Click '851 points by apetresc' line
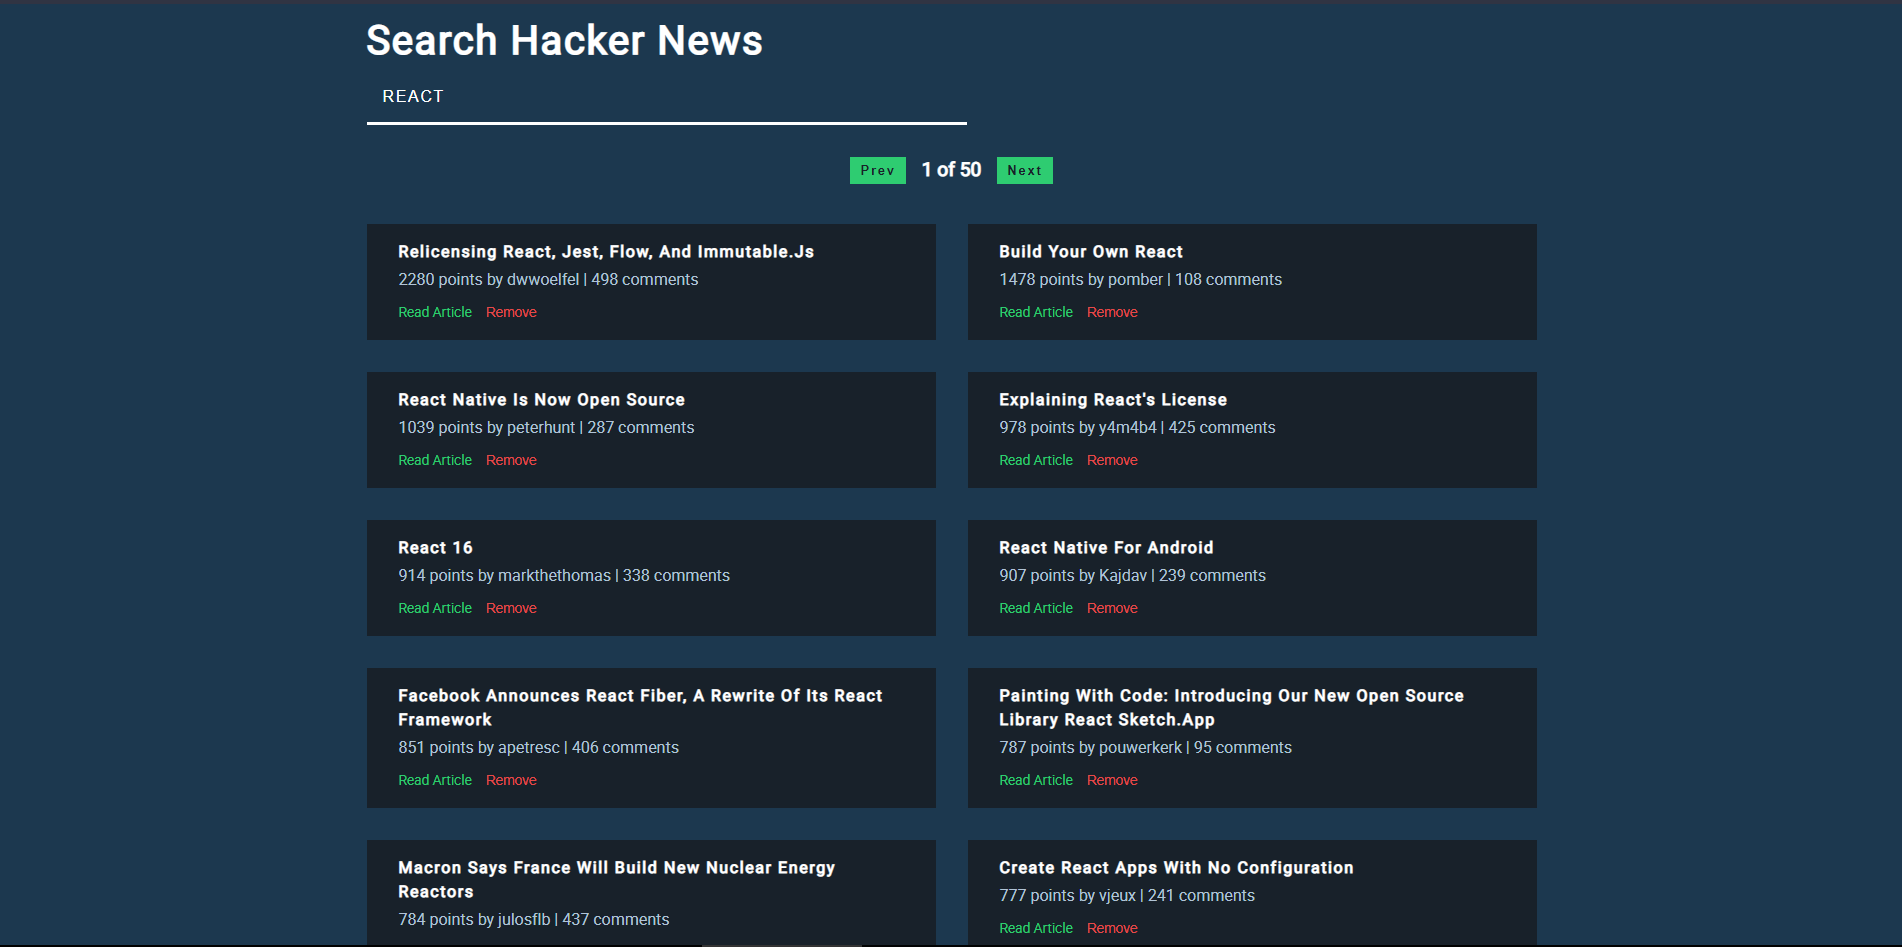The width and height of the screenshot is (1902, 947). point(538,748)
